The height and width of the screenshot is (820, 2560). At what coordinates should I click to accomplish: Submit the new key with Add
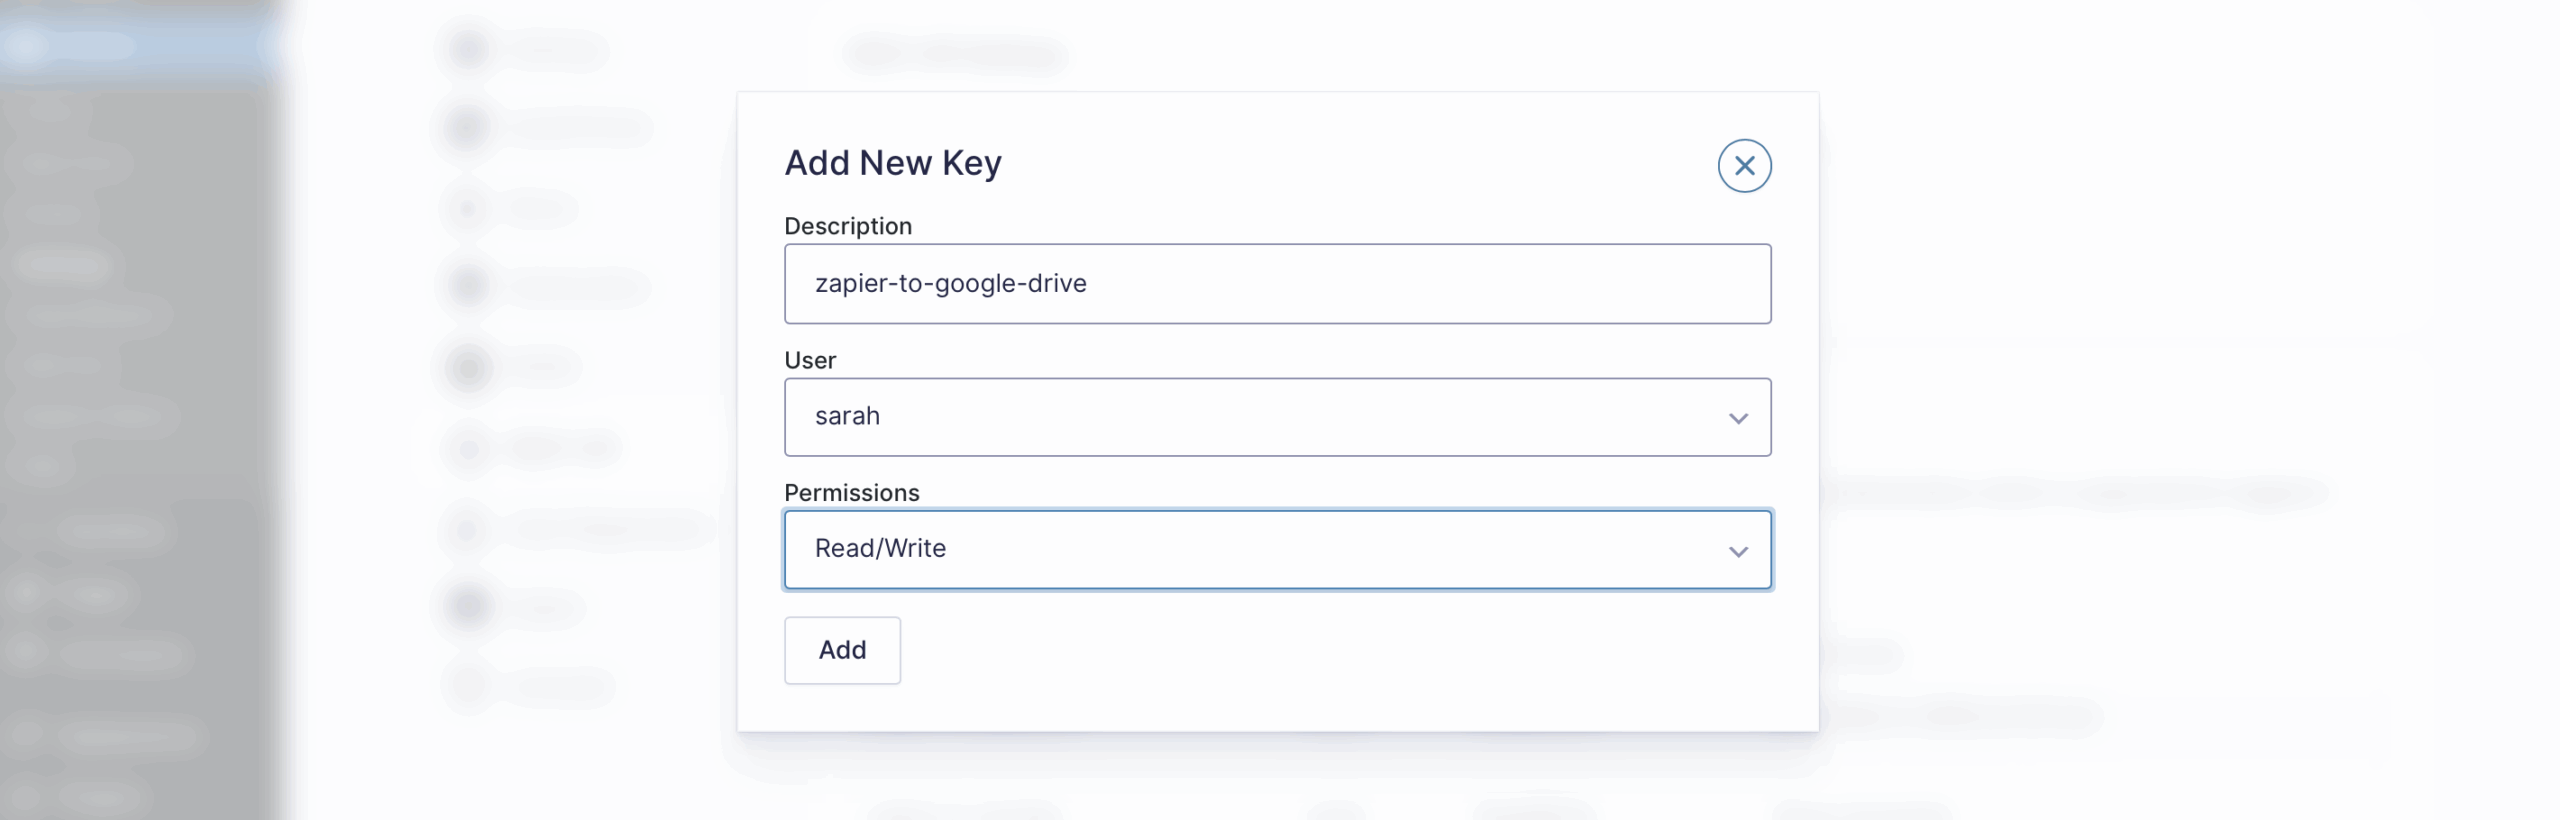(x=842, y=650)
